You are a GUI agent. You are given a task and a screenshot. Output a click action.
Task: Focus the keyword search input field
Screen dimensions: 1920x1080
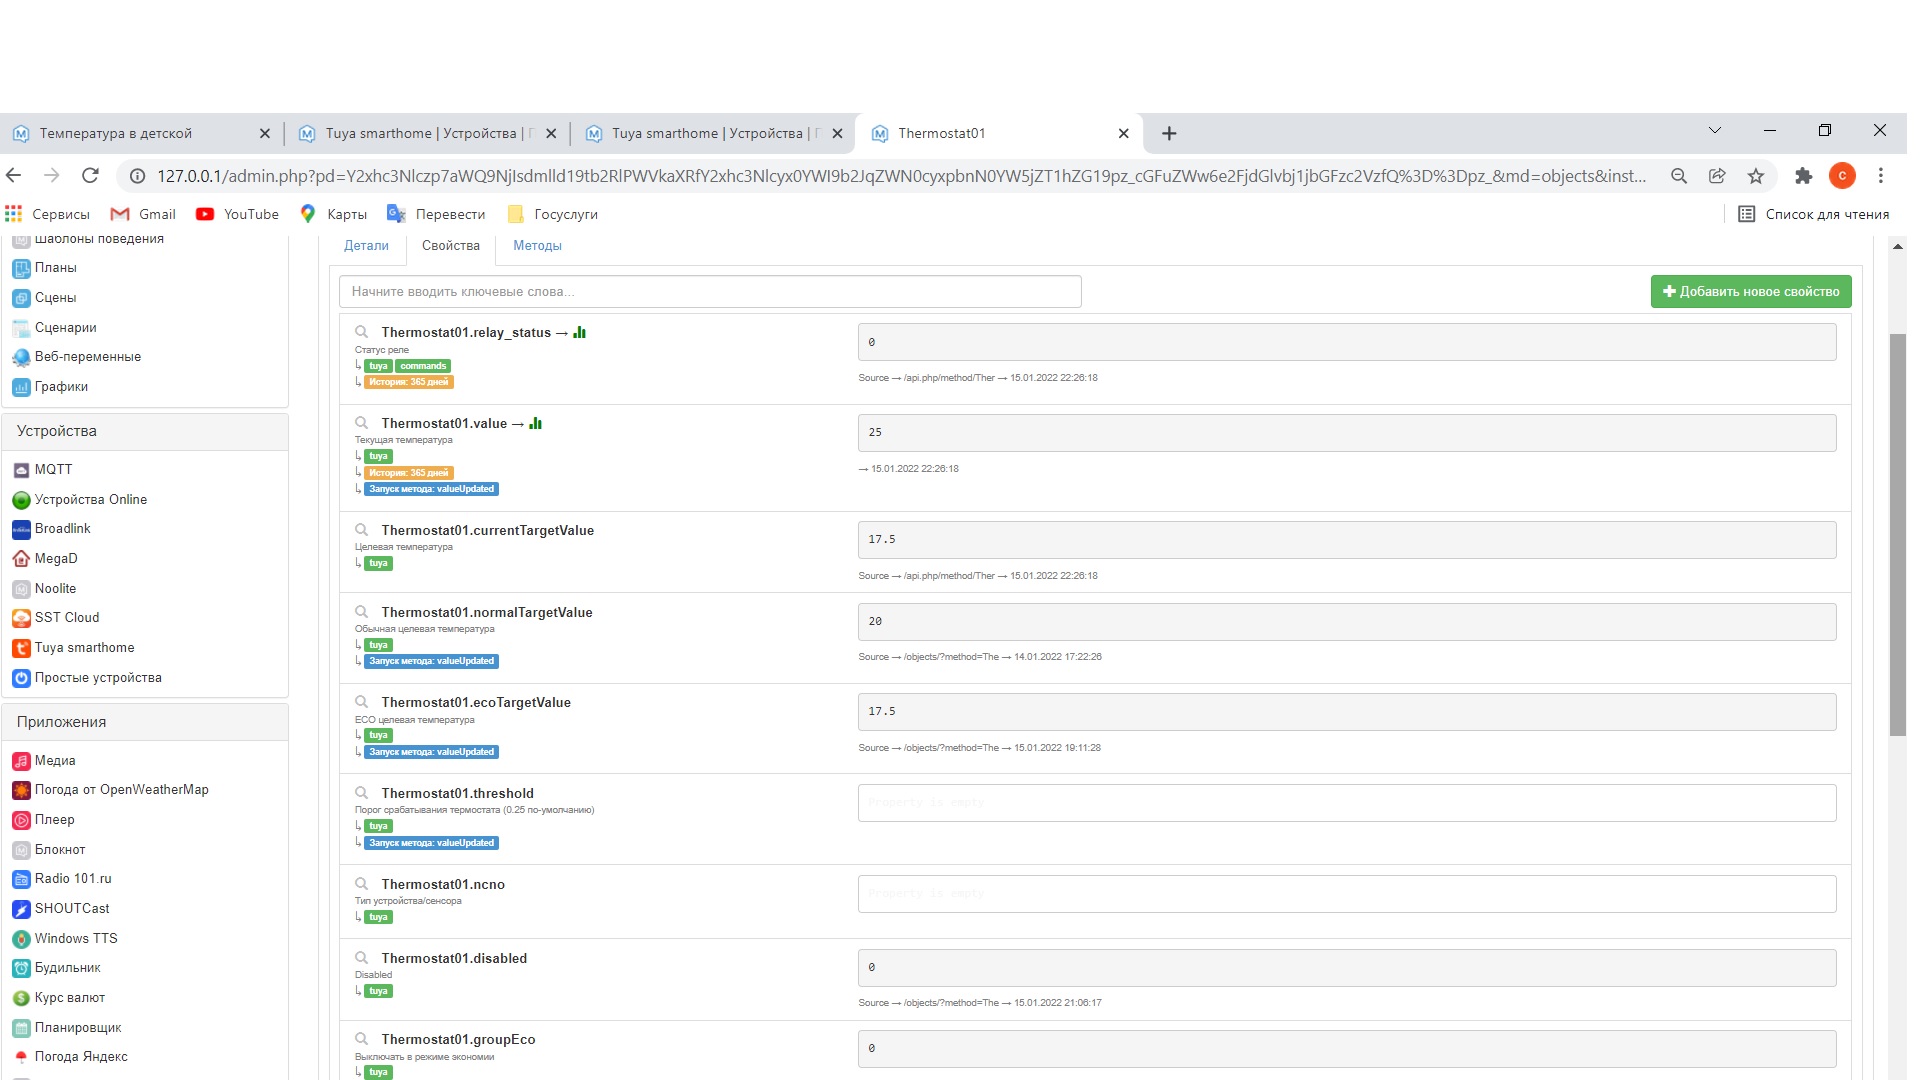point(710,292)
